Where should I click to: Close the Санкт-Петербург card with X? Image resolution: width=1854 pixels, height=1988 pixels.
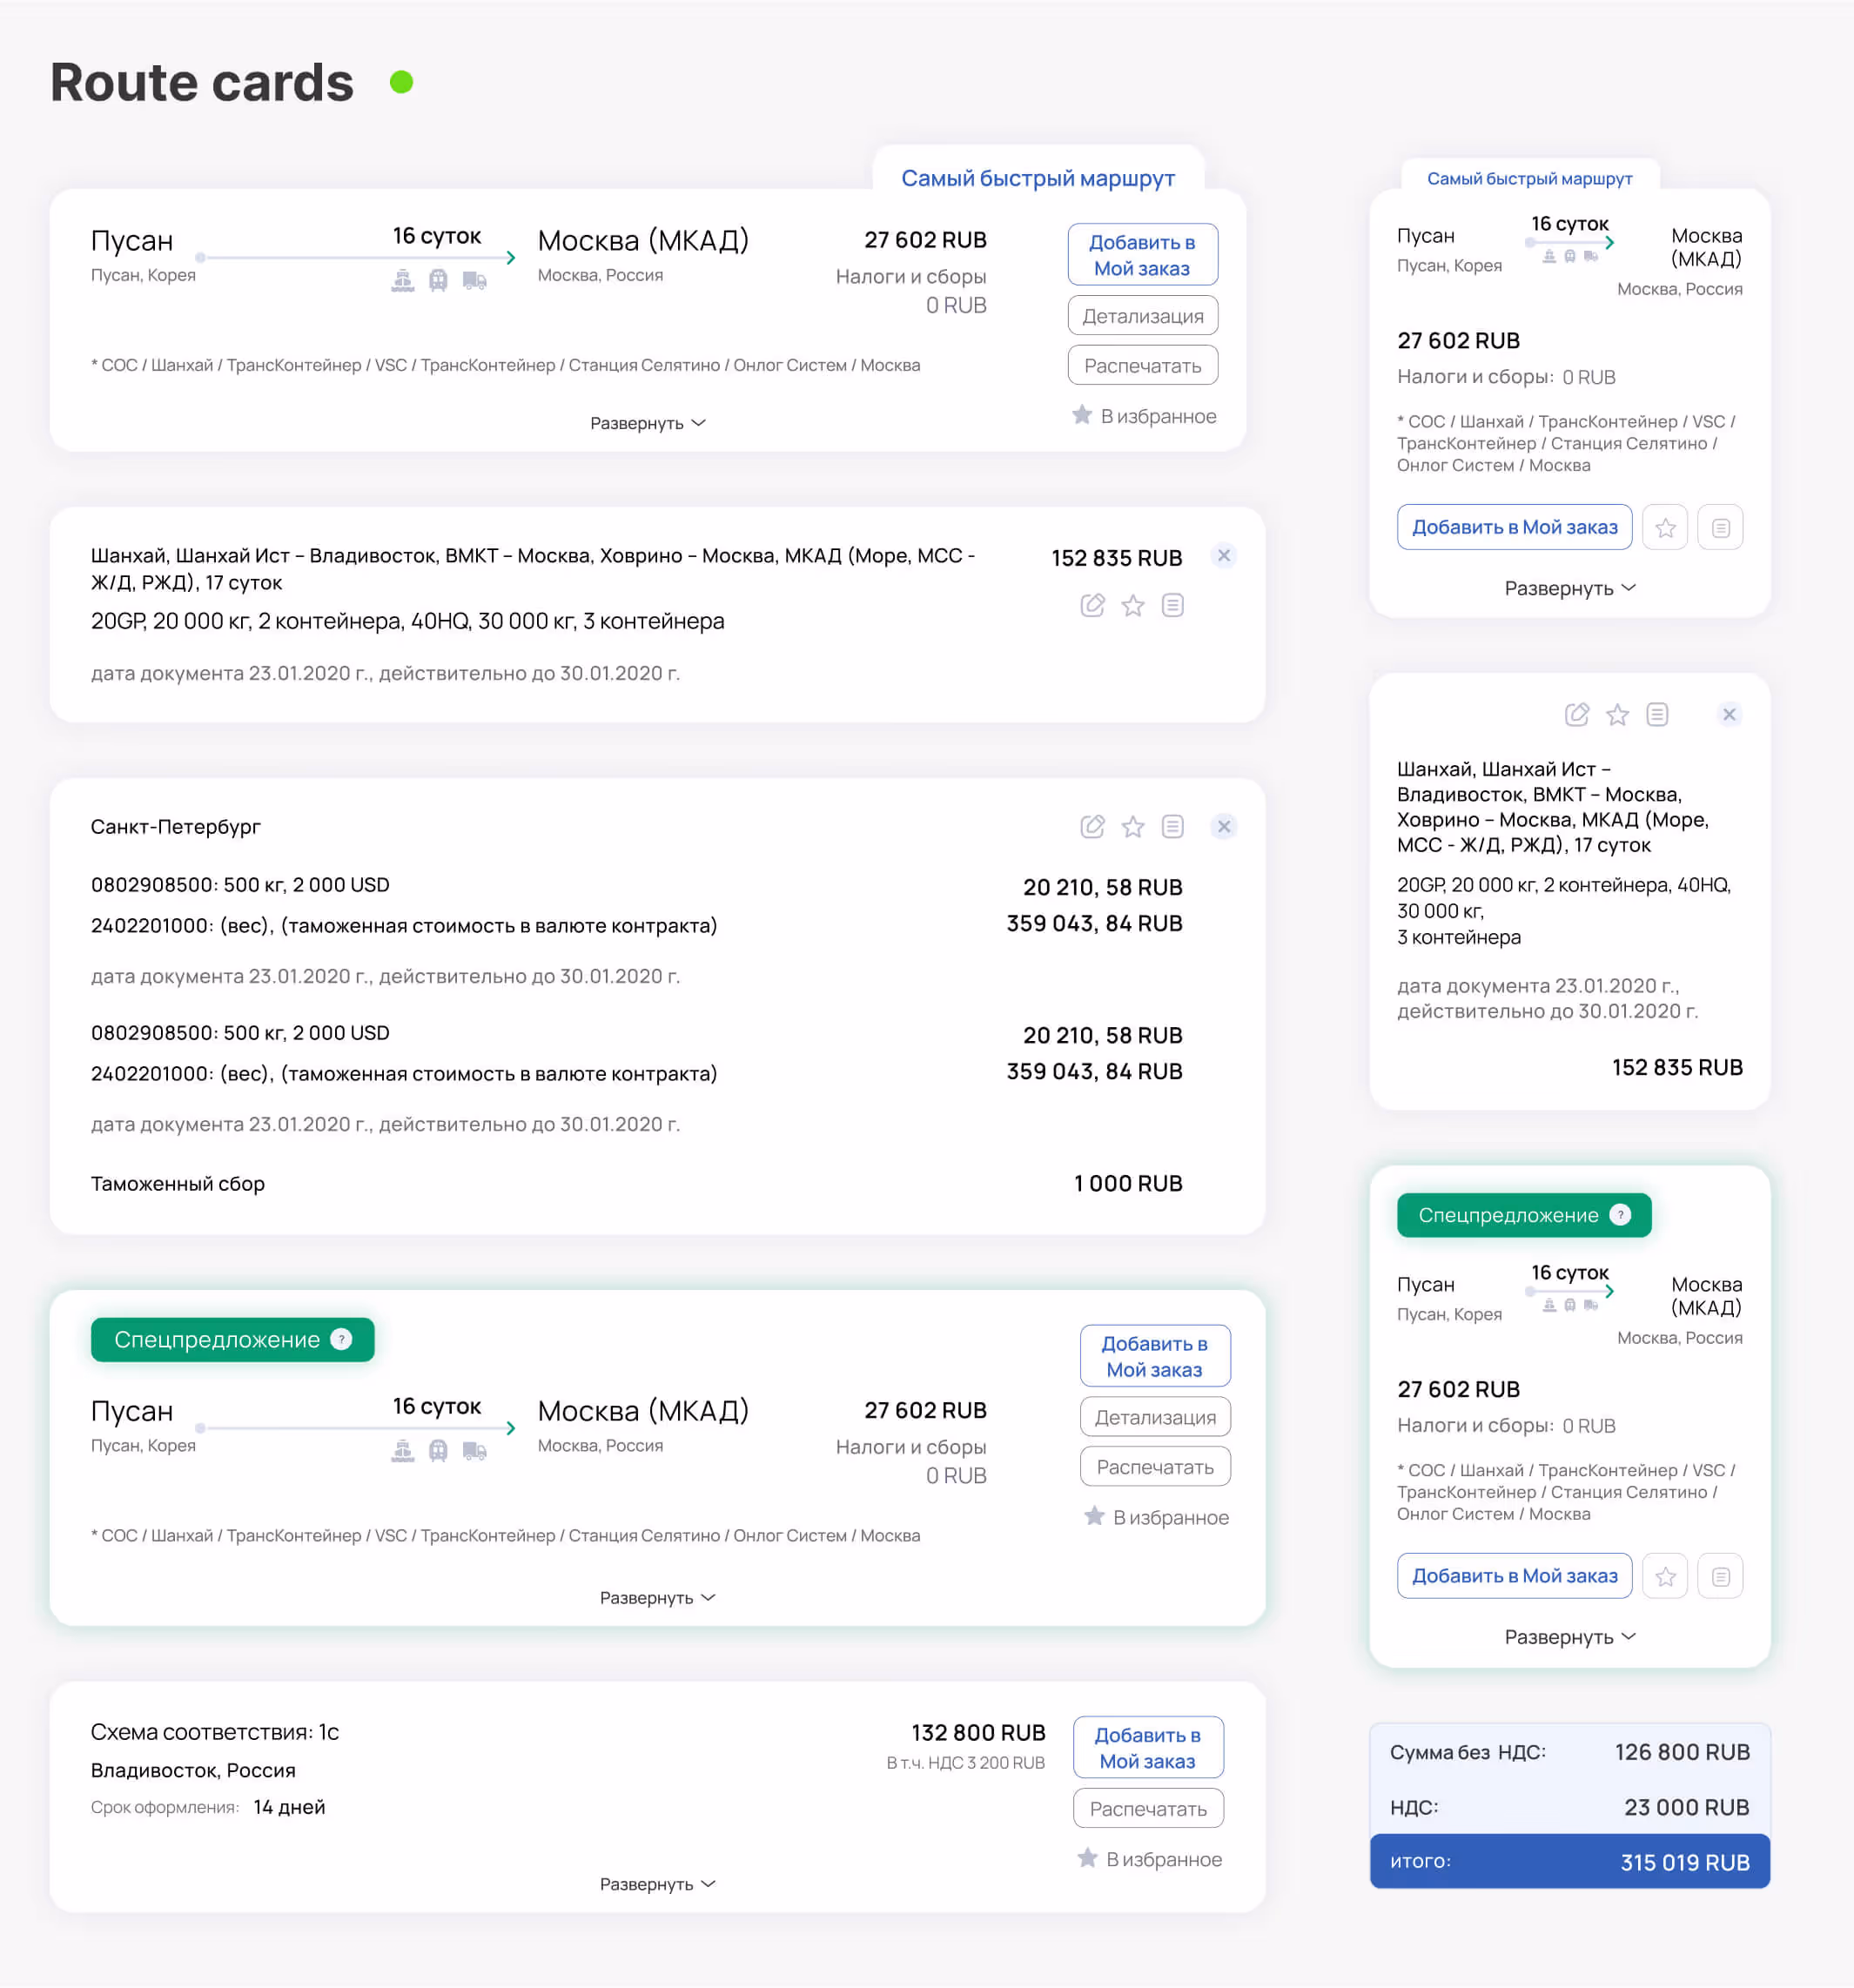pyautogui.click(x=1223, y=826)
